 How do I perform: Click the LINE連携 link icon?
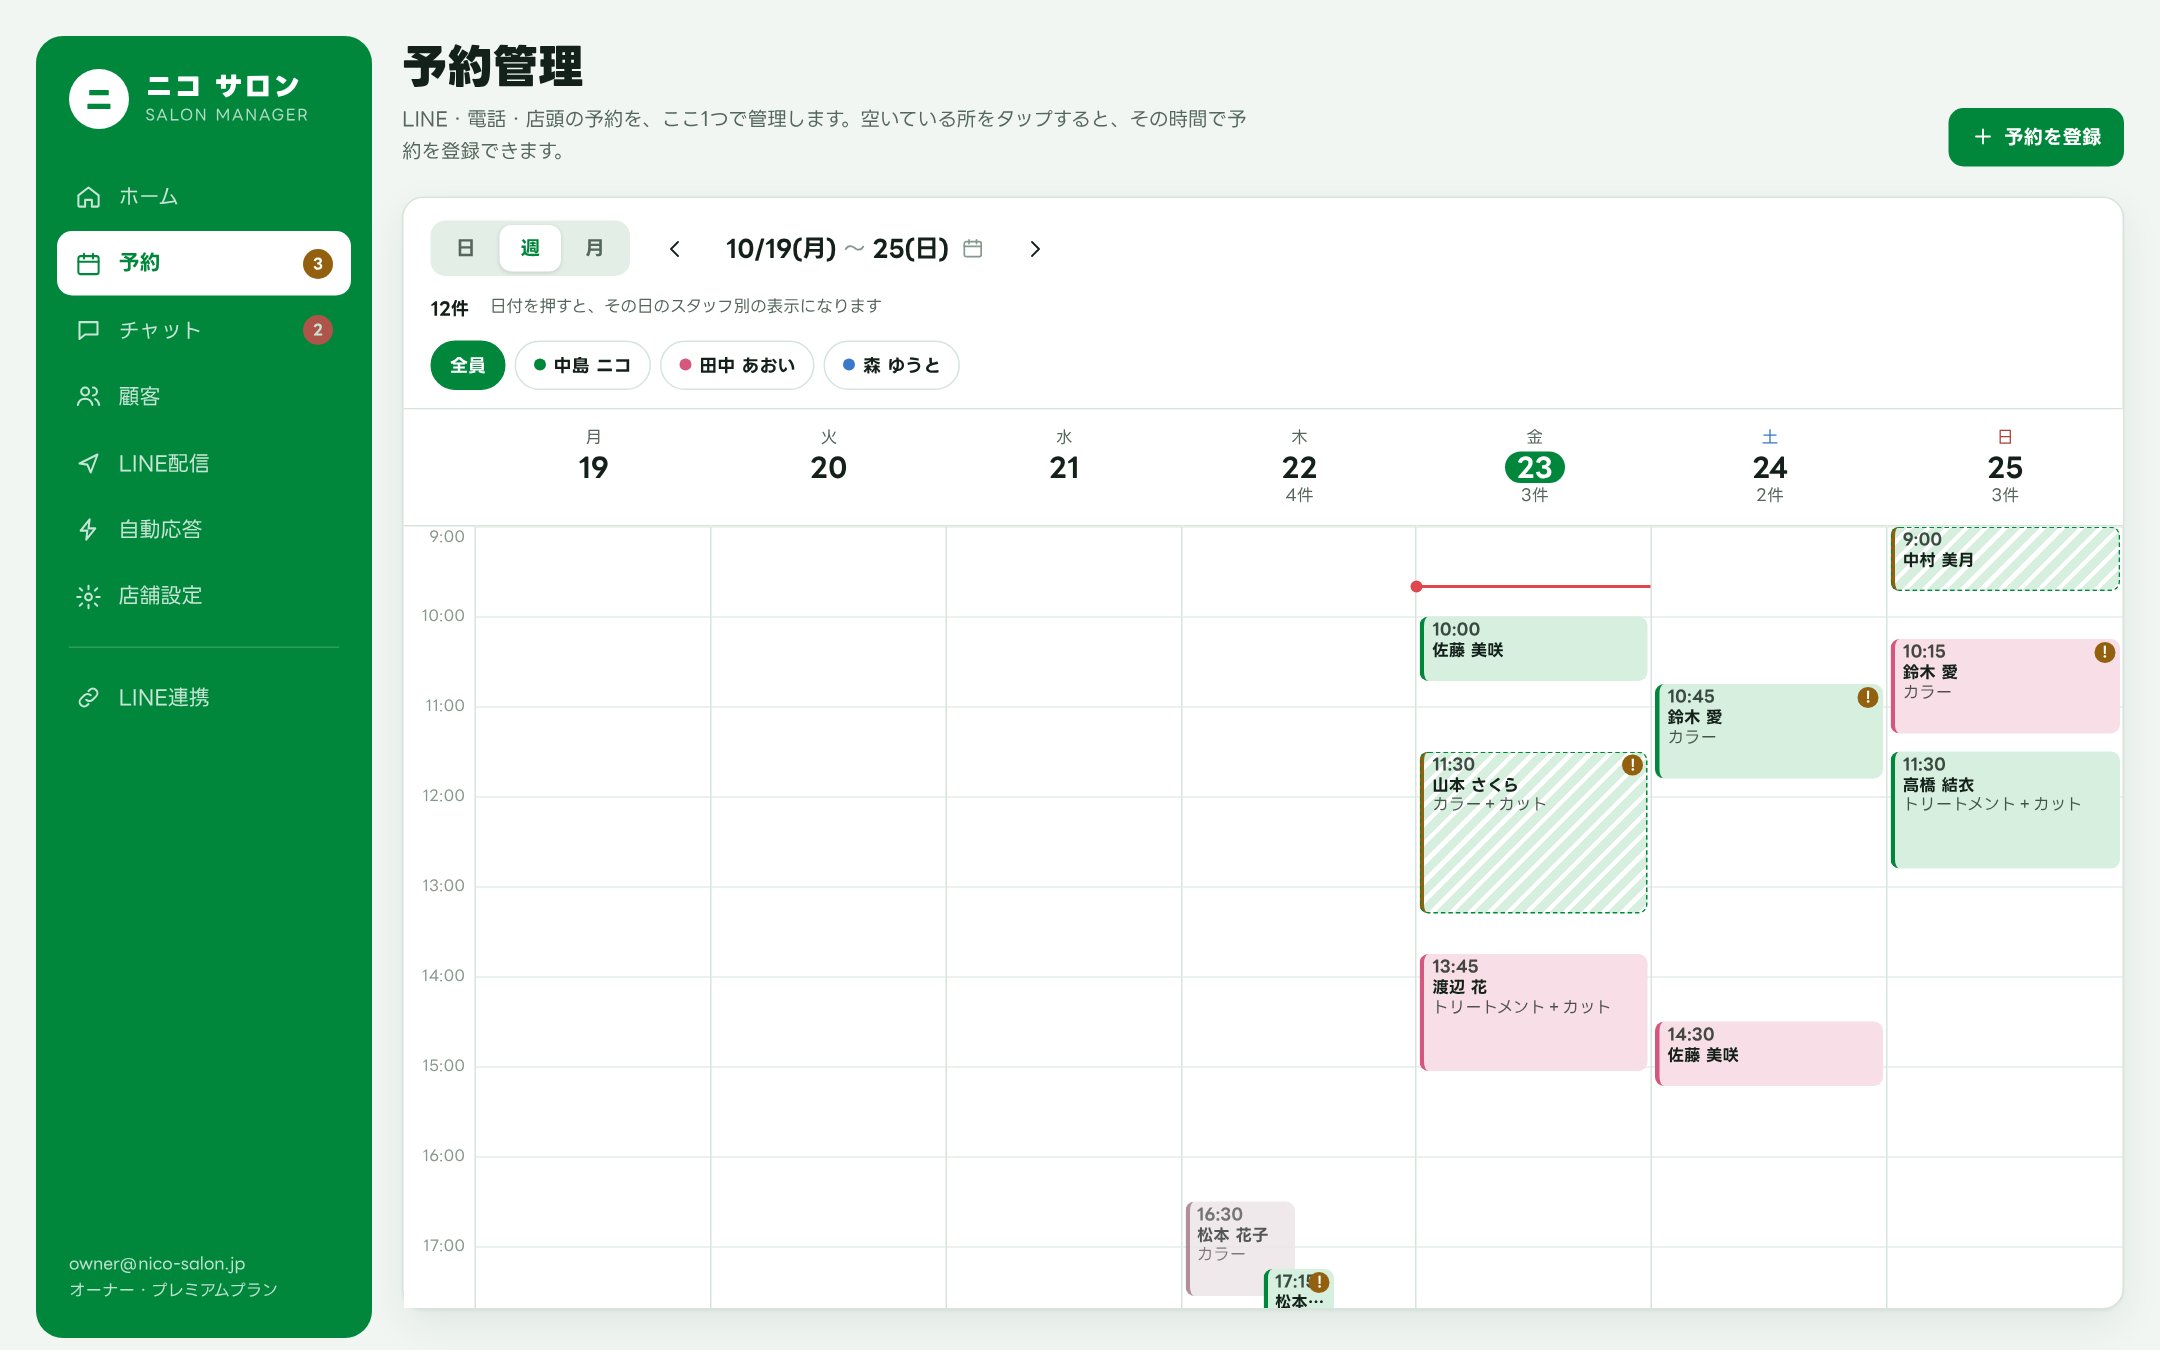tap(89, 698)
